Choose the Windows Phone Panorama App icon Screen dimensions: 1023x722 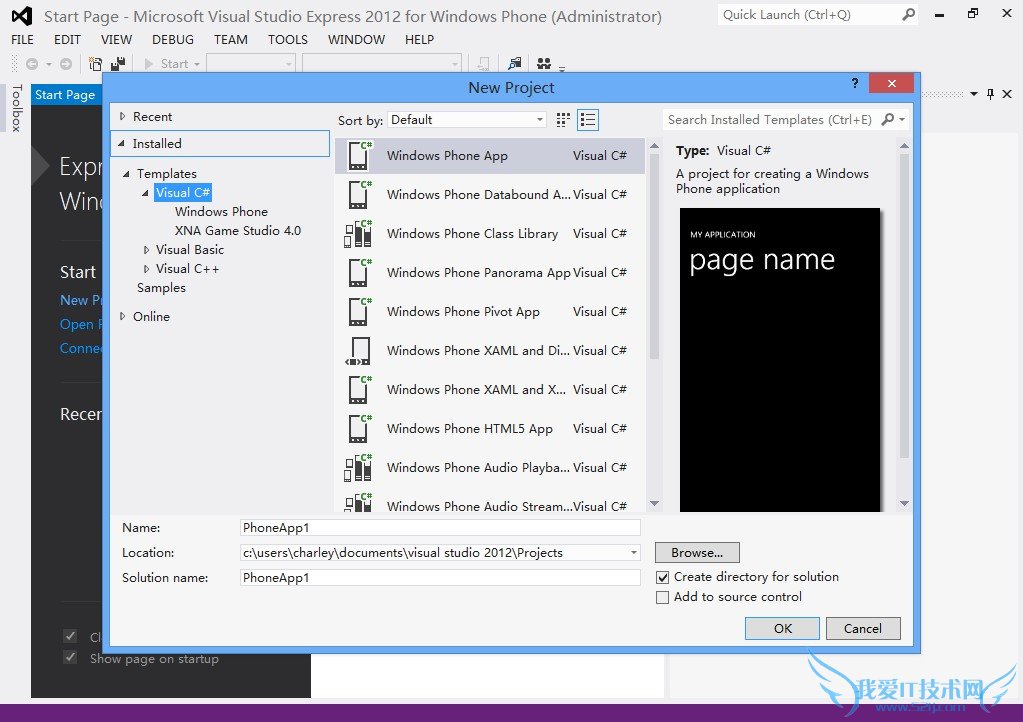358,273
